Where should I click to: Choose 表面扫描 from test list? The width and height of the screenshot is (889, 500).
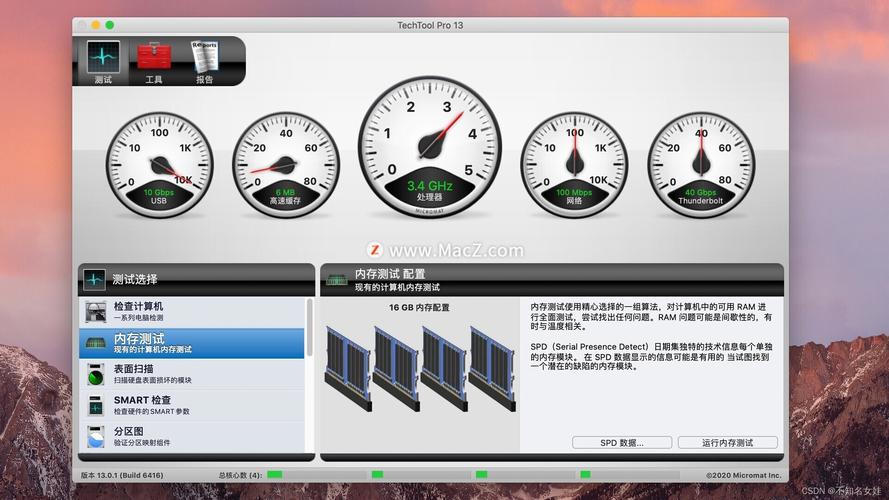192,374
